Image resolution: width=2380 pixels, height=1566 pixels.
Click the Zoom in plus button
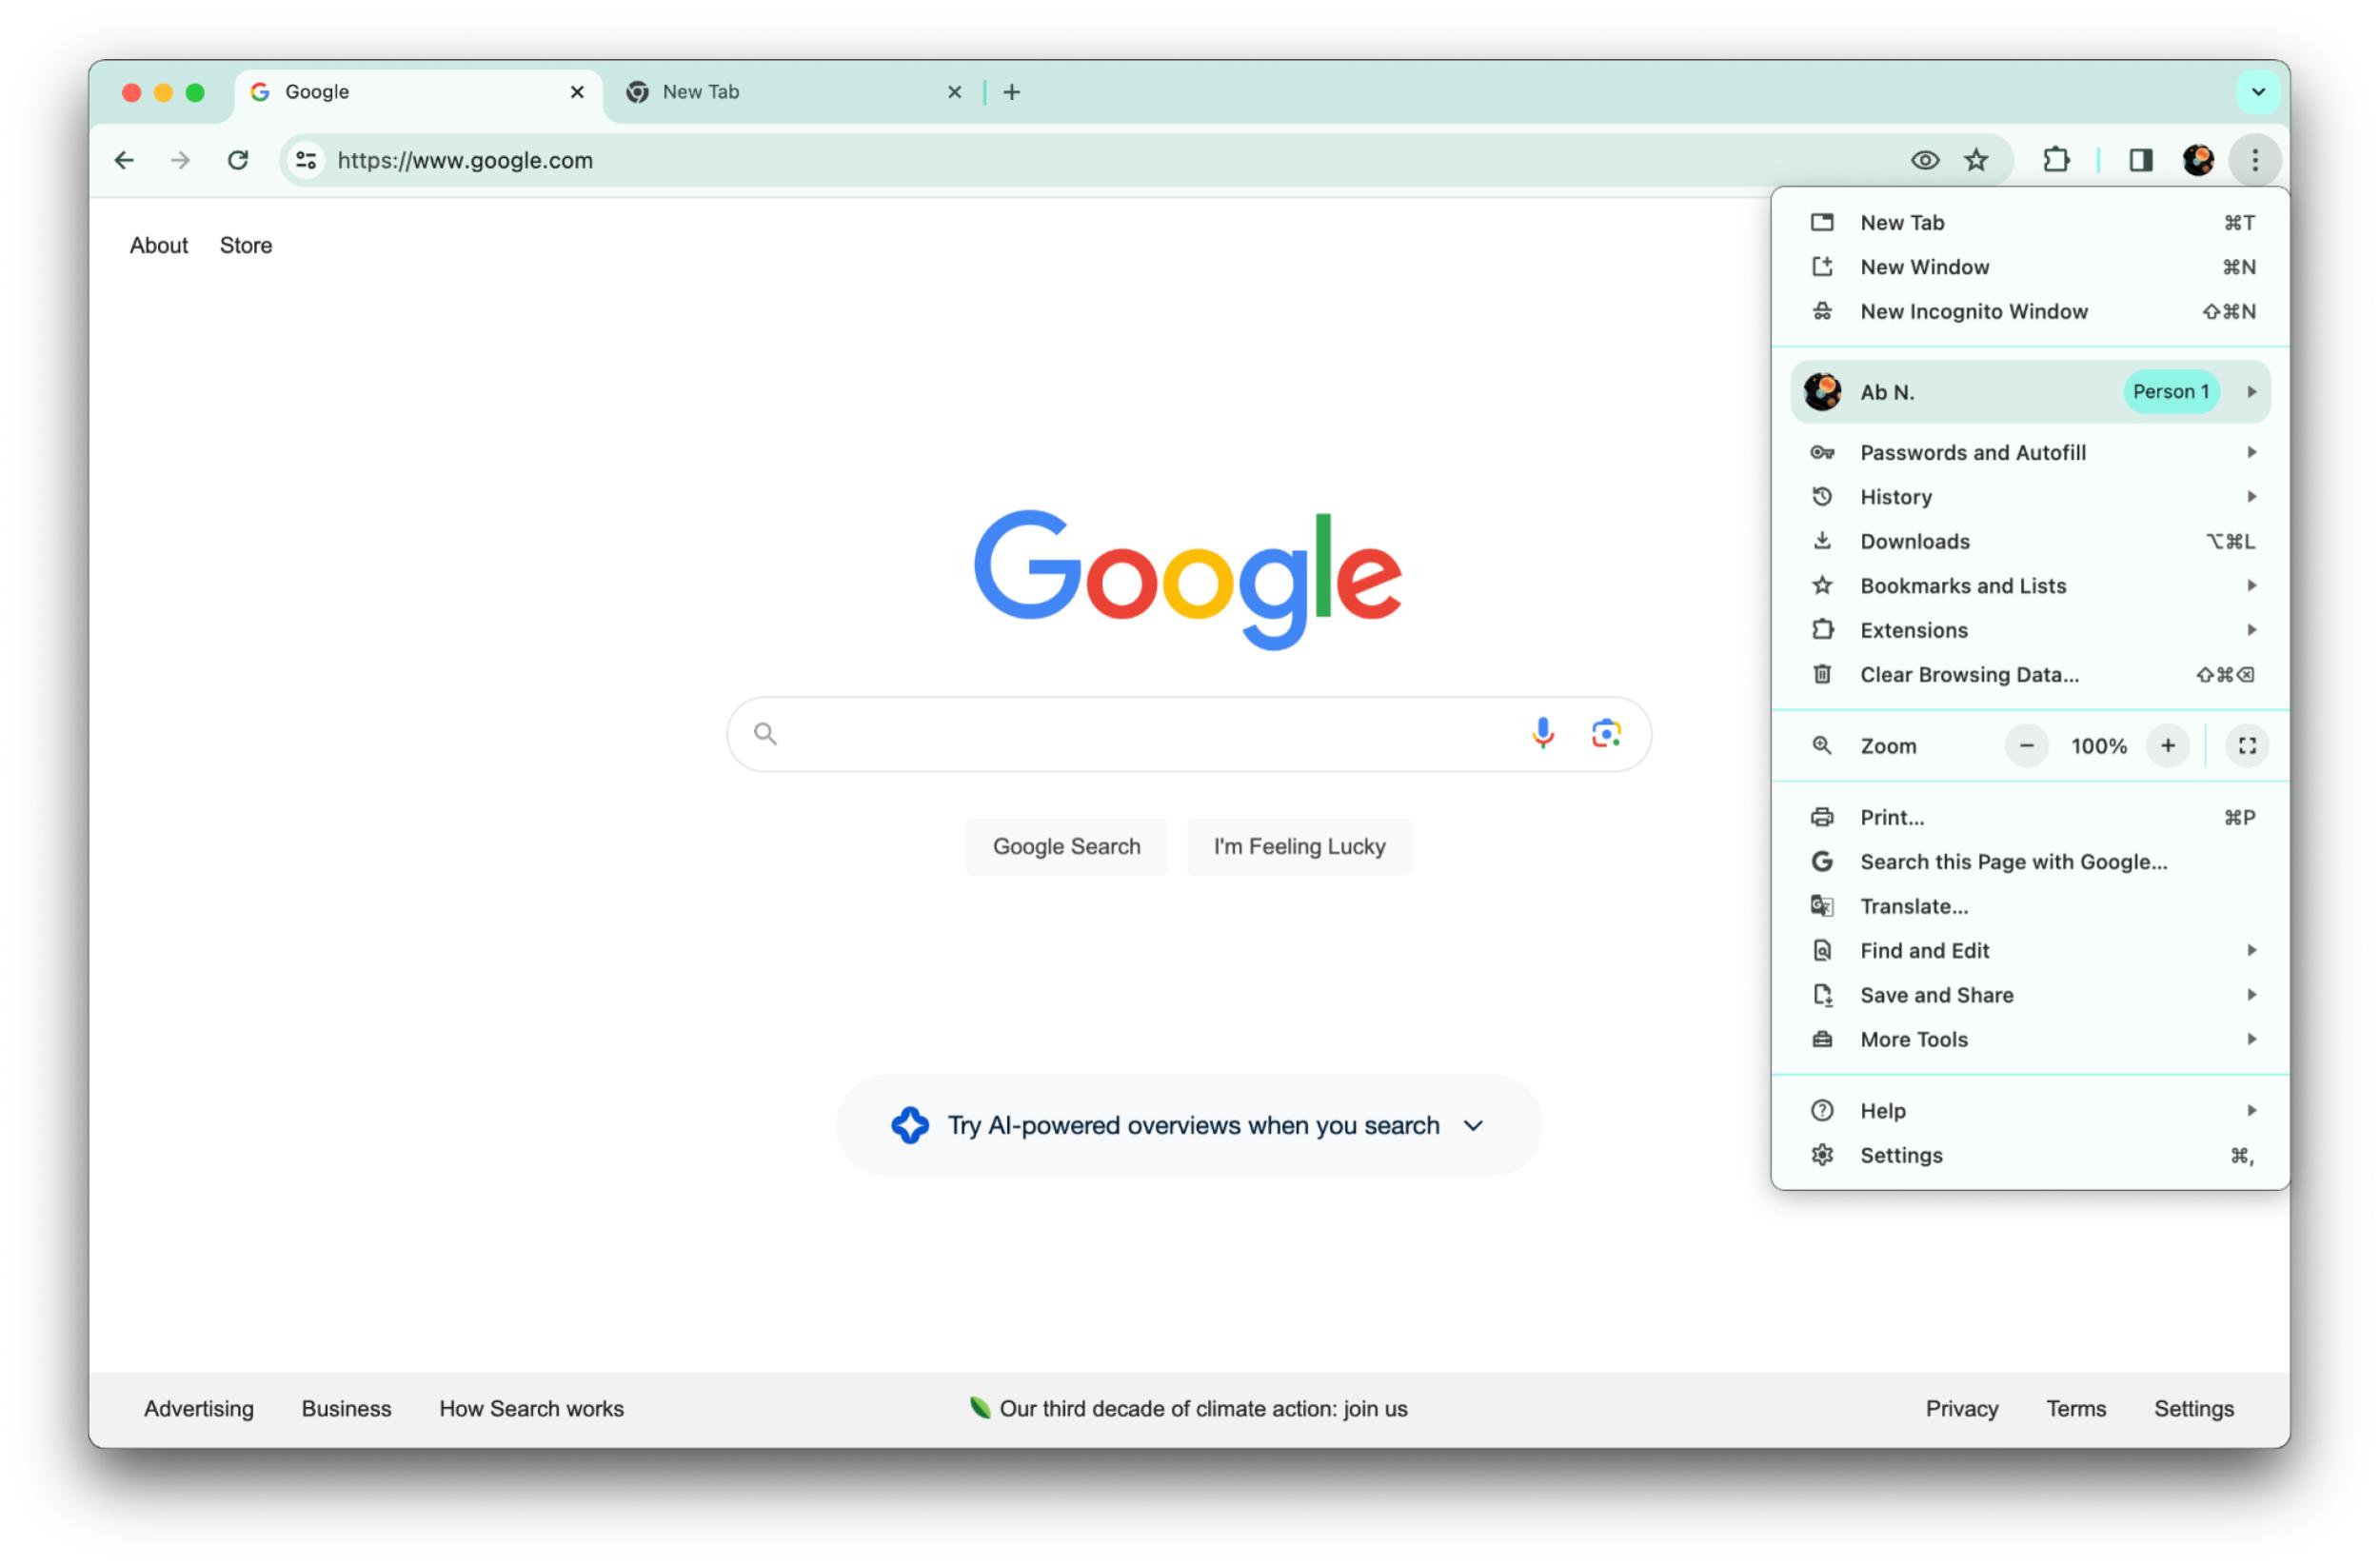[x=2167, y=746]
